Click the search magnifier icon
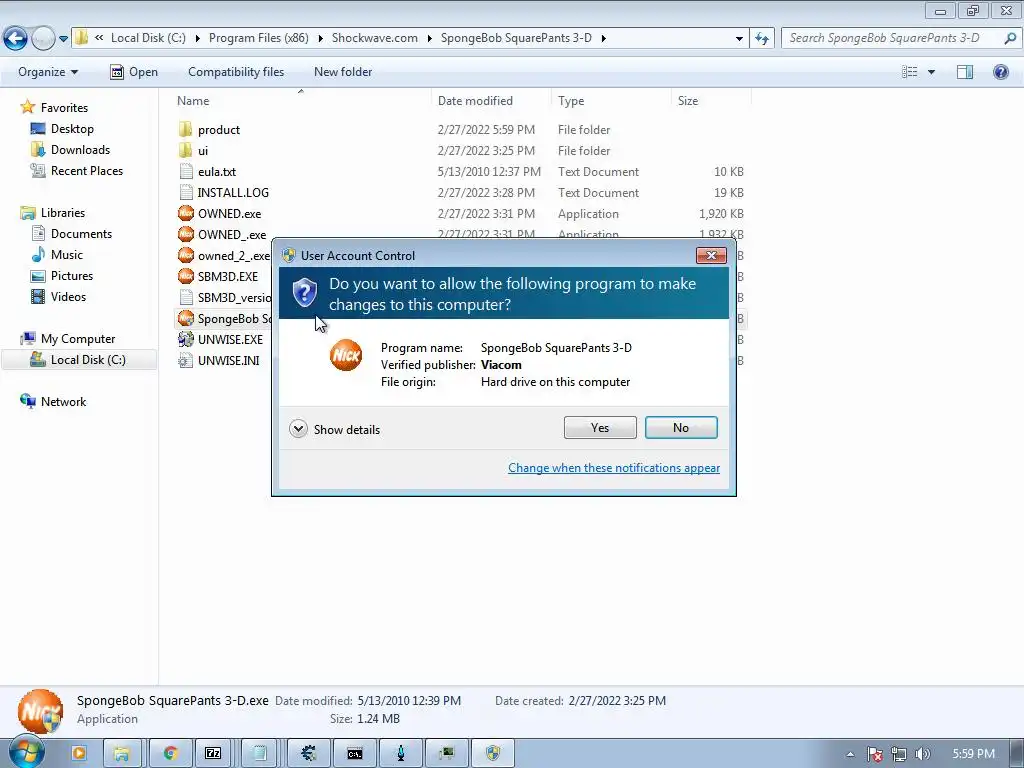The image size is (1024, 768). click(1010, 38)
